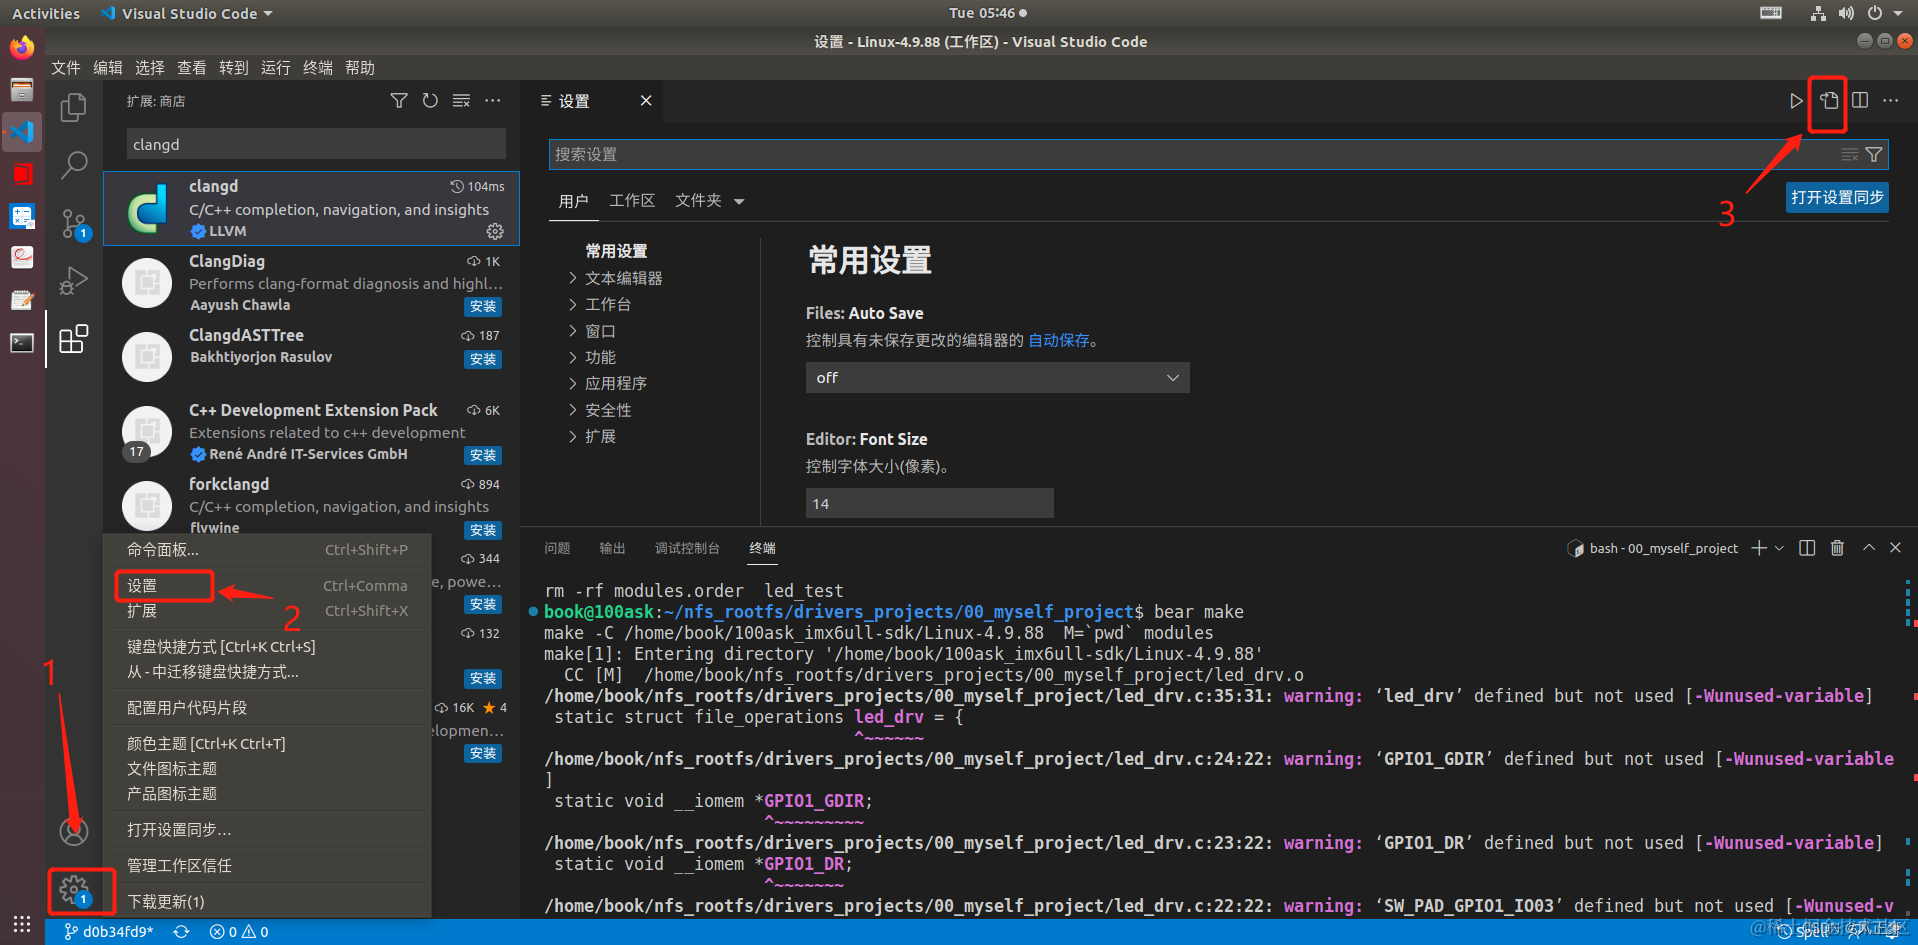The image size is (1918, 945).
Task: Click the Font Size value field
Action: [929, 503]
